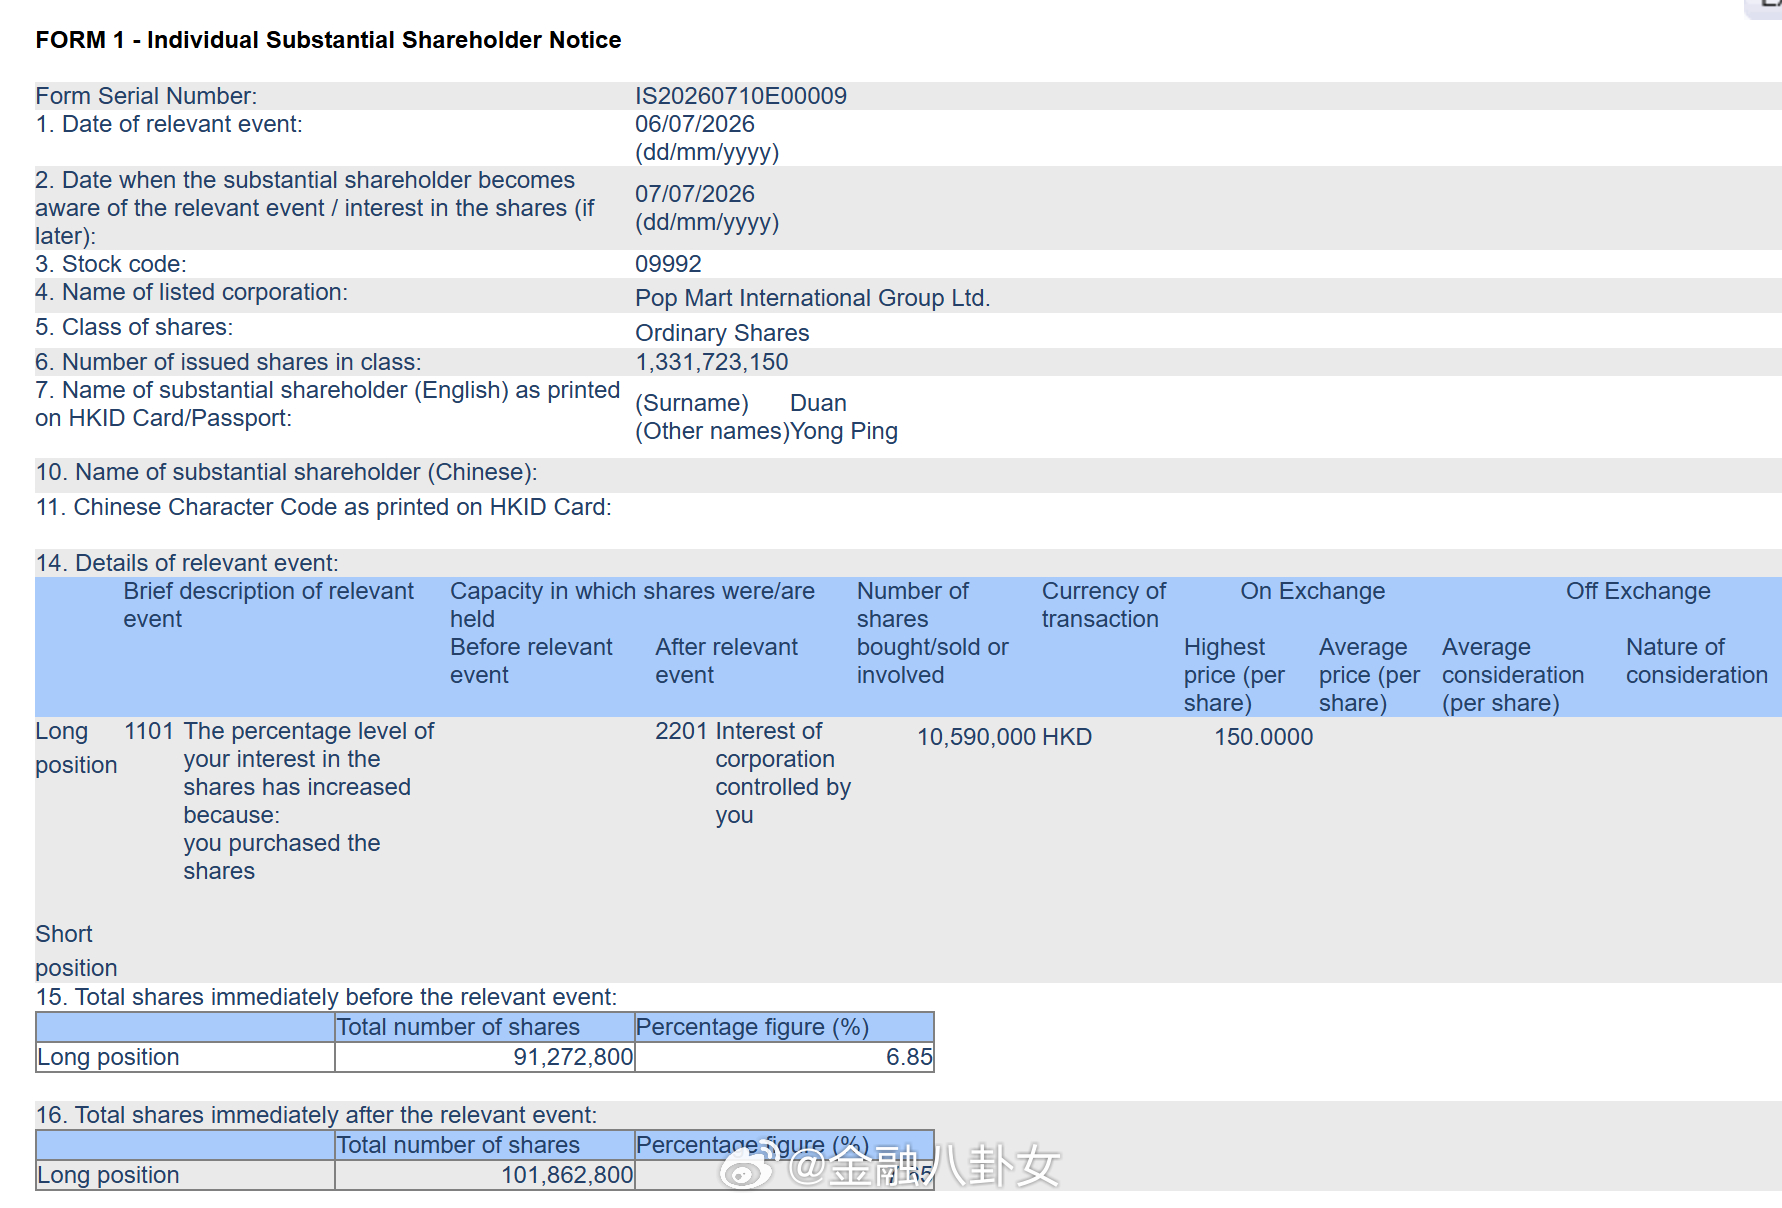Click 'Before relevant event' sub-header

(x=531, y=661)
